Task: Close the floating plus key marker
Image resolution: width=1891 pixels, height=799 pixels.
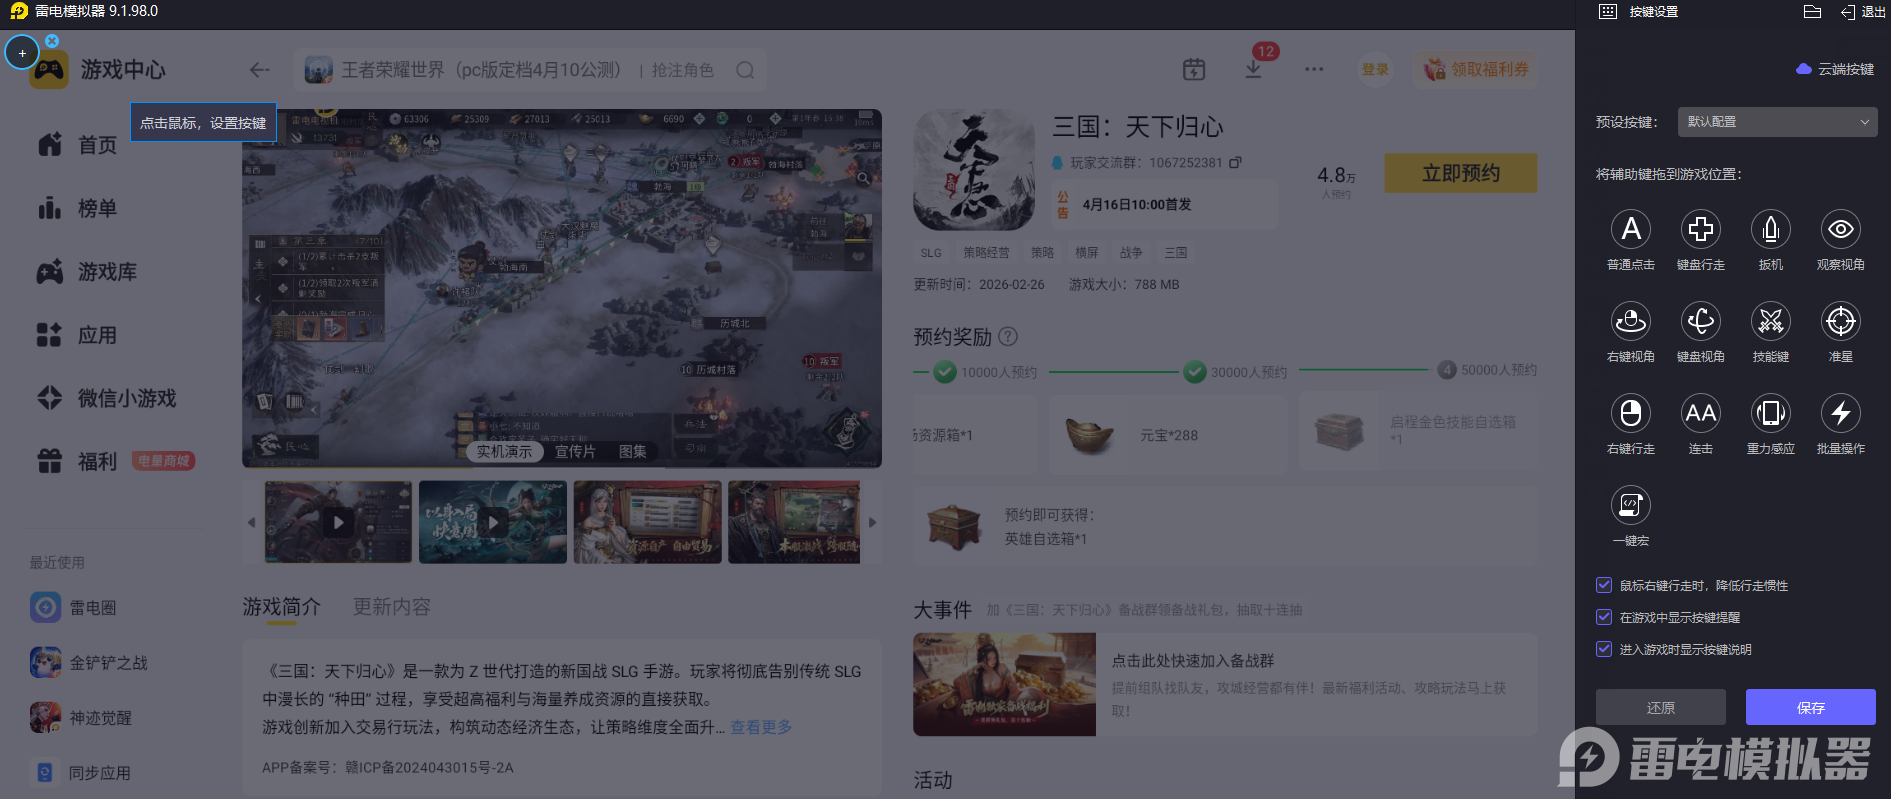Action: pyautogui.click(x=52, y=41)
